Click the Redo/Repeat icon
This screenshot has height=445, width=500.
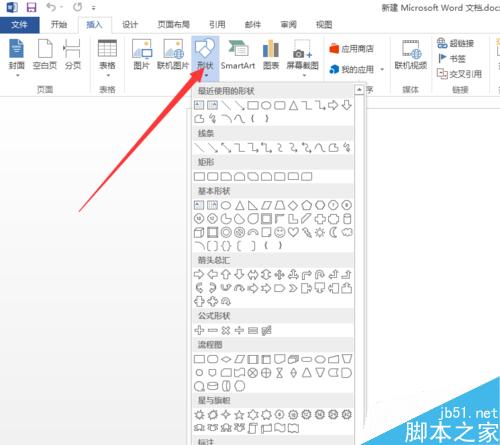(78, 7)
